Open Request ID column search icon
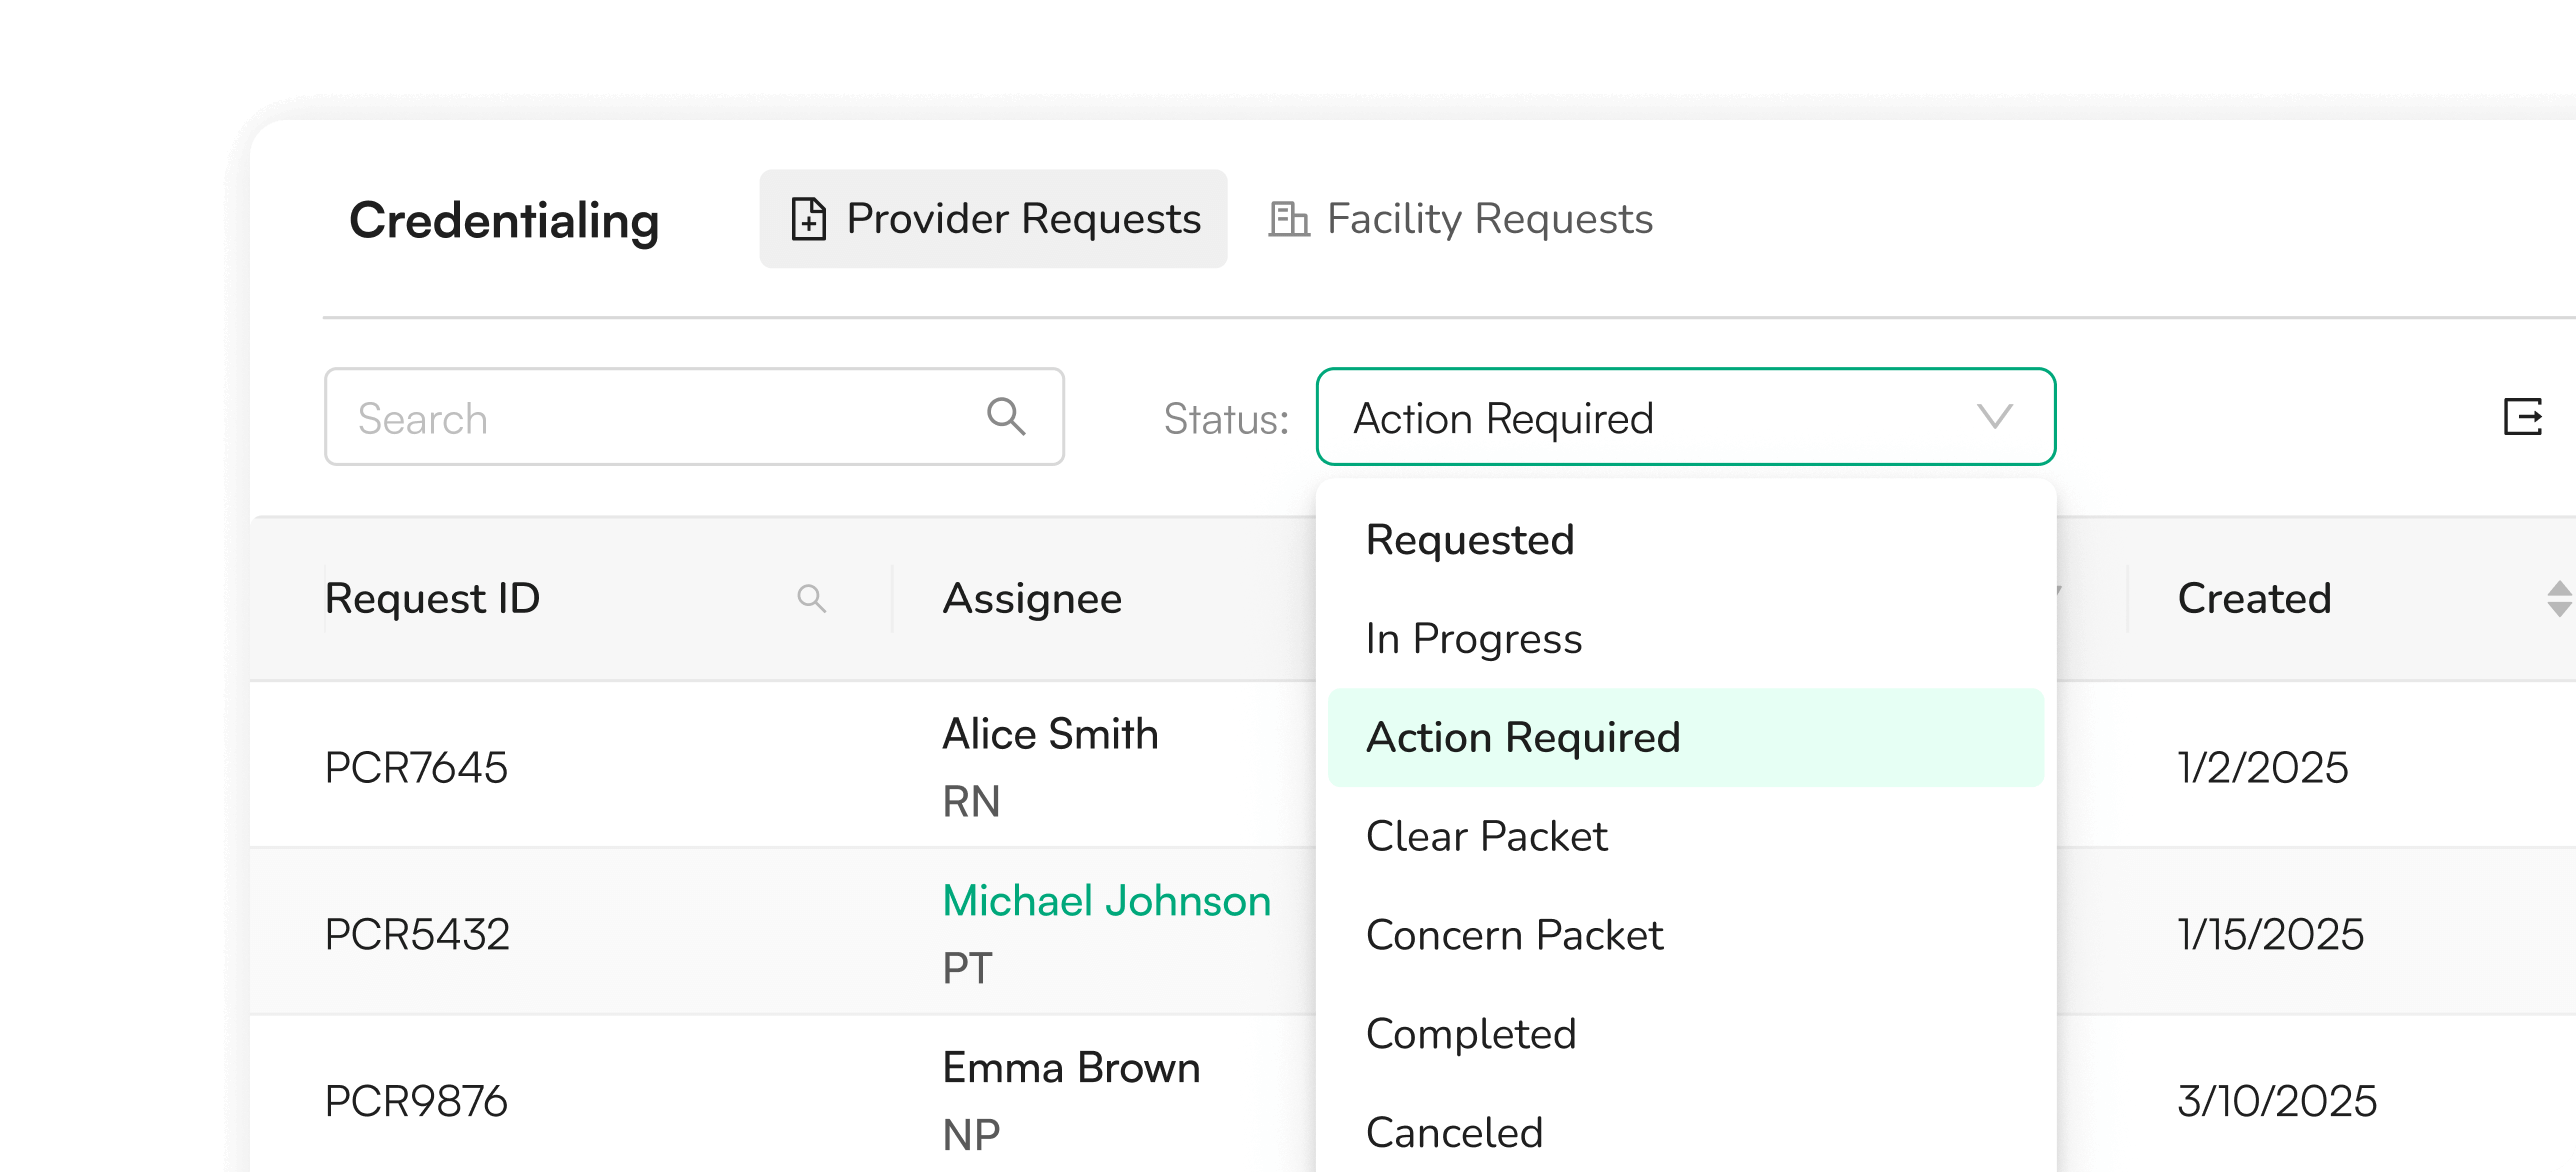 click(811, 599)
